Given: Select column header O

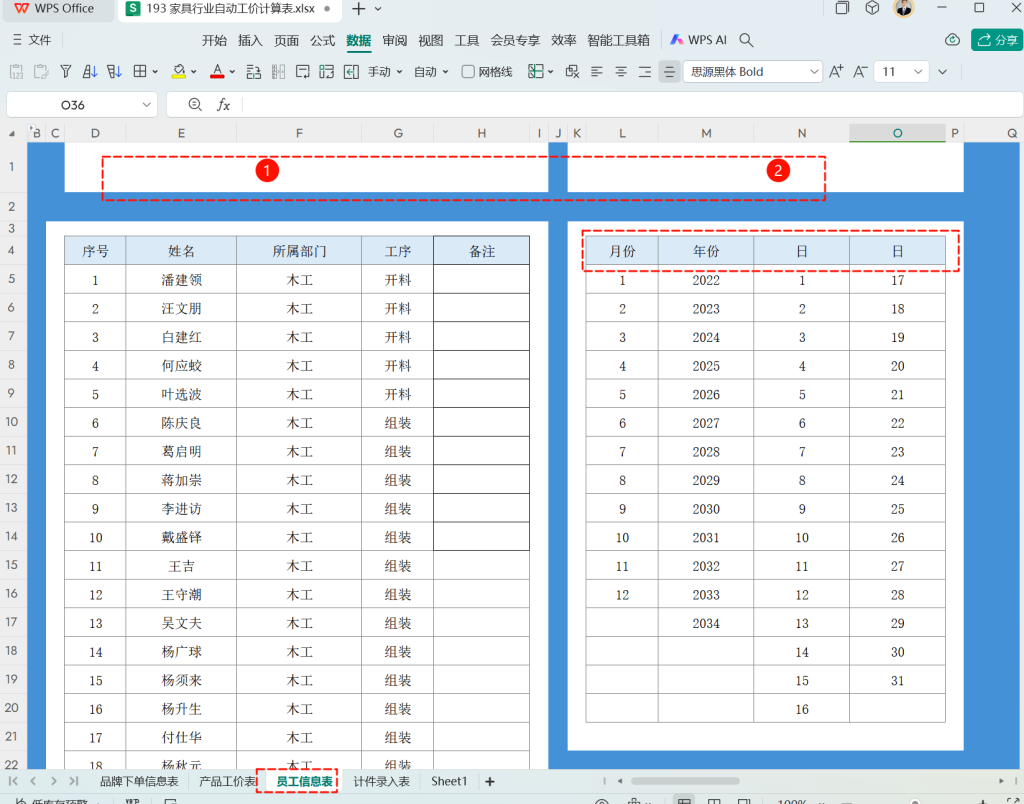Looking at the screenshot, I should [897, 133].
